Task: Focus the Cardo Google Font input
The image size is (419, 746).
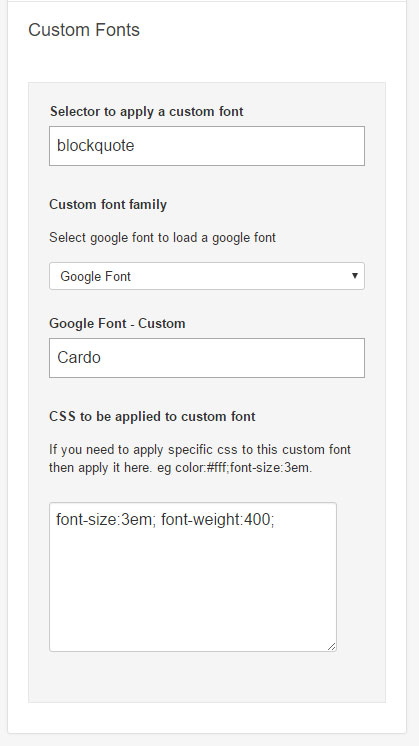Action: pos(207,358)
